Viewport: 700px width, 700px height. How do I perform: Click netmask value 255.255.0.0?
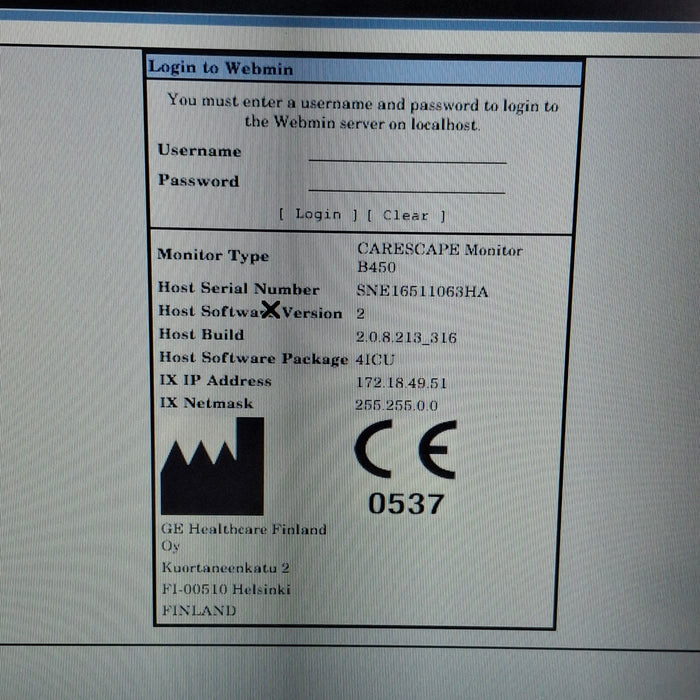click(396, 405)
